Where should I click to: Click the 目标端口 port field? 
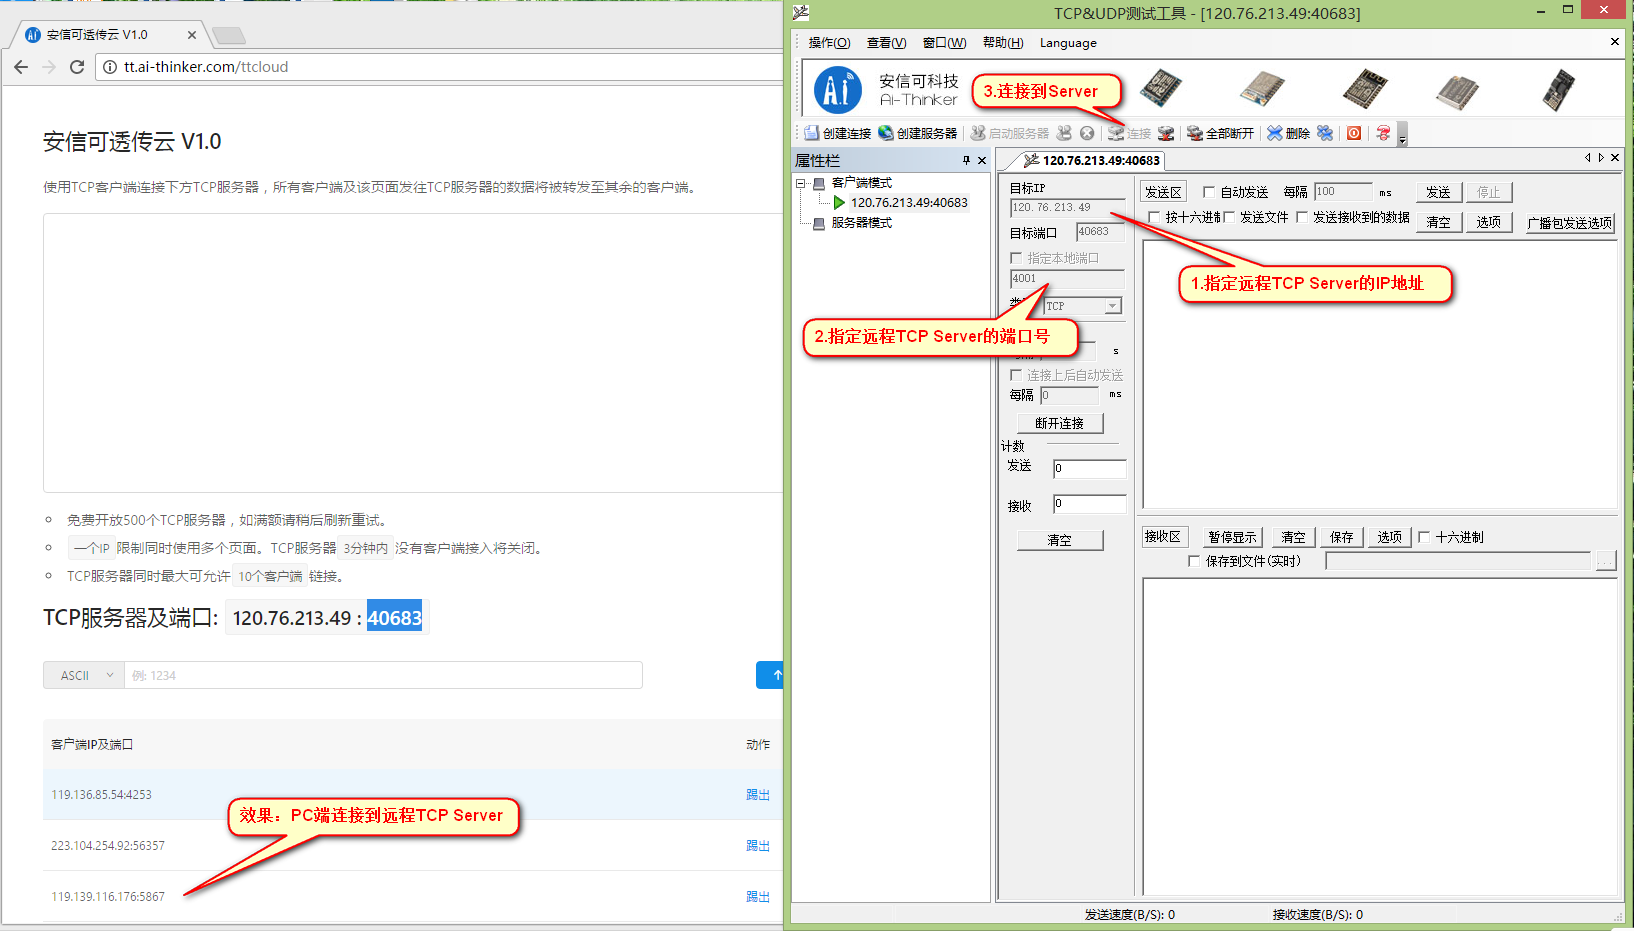[1100, 232]
